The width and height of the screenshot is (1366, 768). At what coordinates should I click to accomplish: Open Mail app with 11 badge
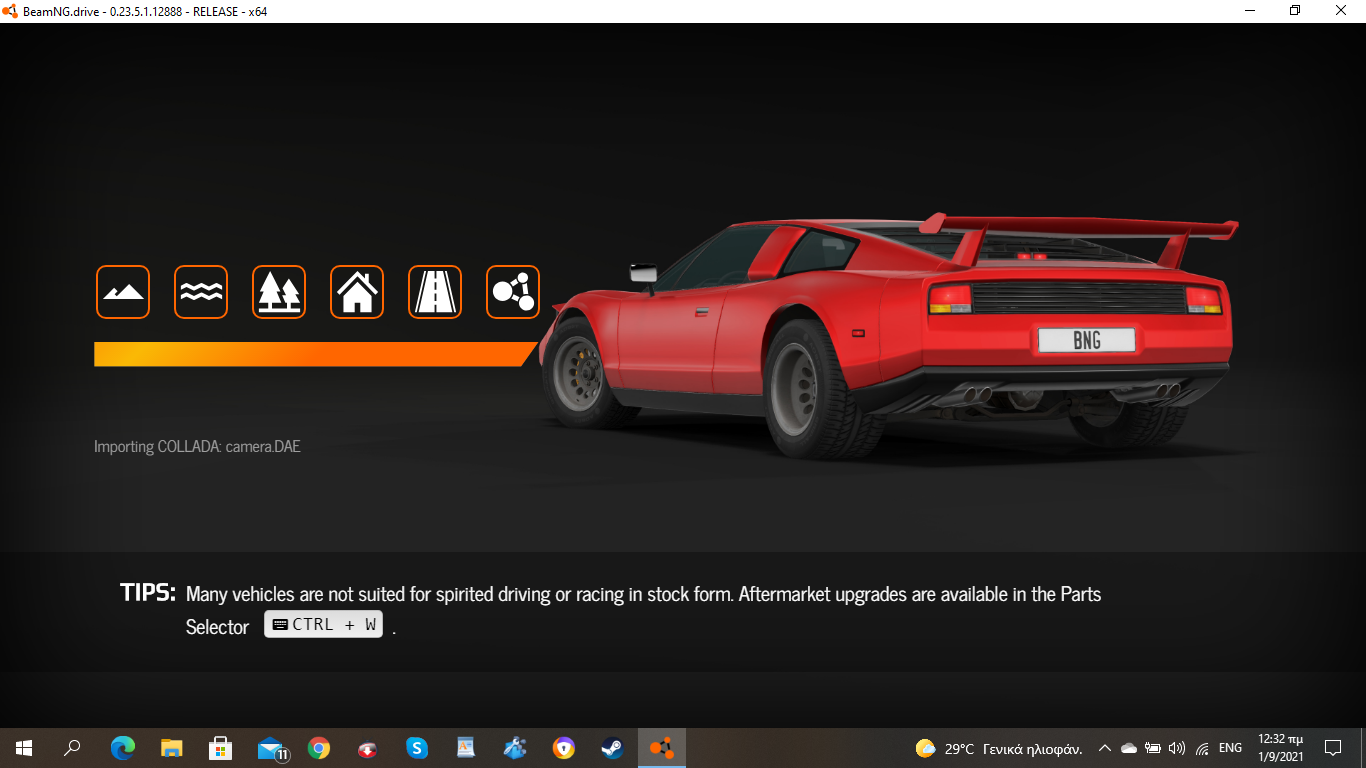point(271,748)
